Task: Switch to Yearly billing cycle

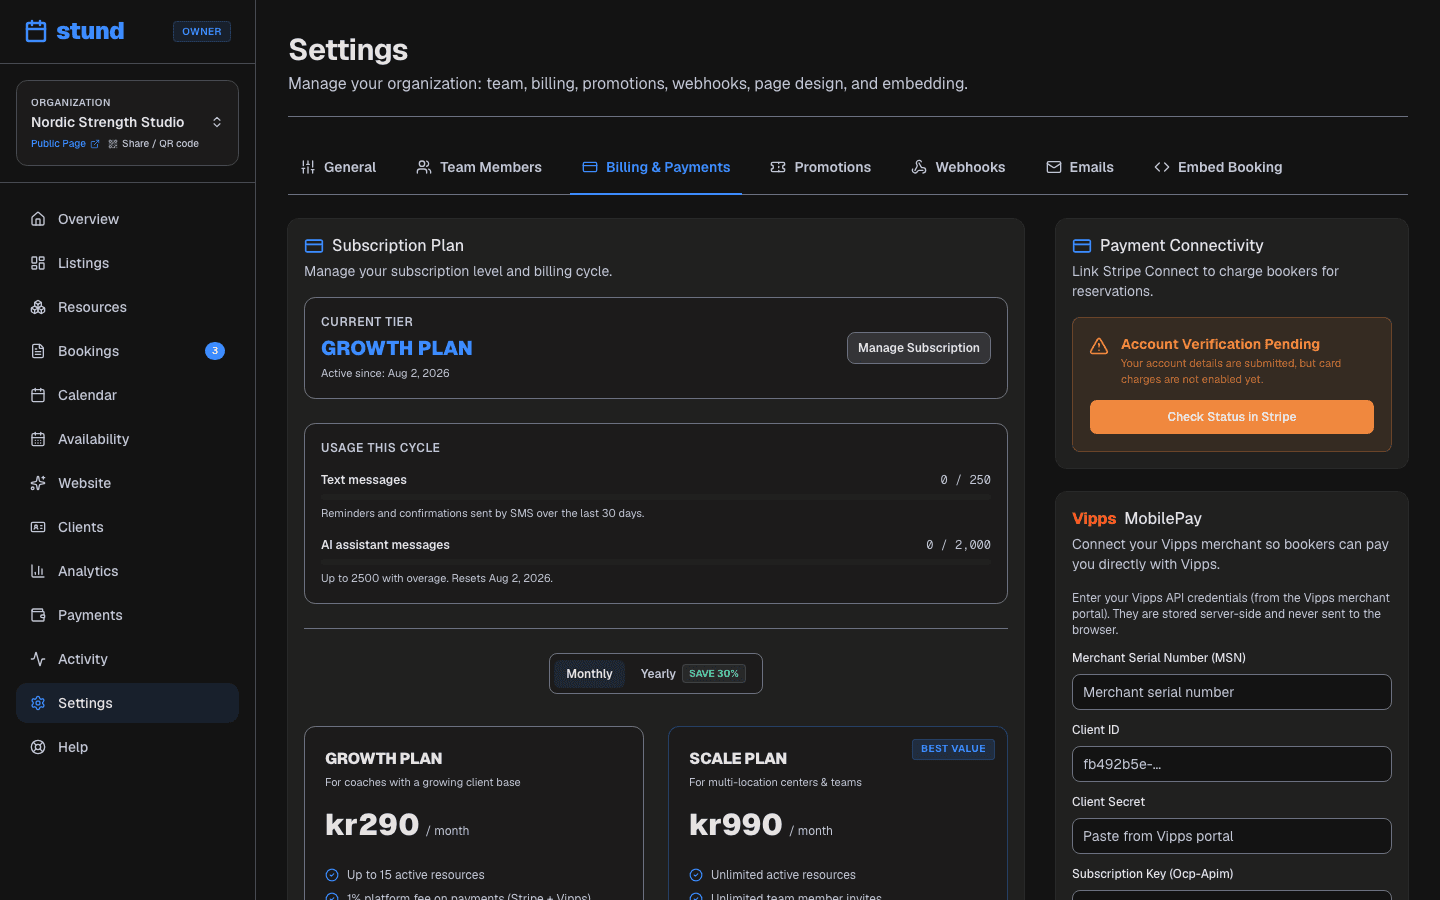Action: click(x=693, y=674)
